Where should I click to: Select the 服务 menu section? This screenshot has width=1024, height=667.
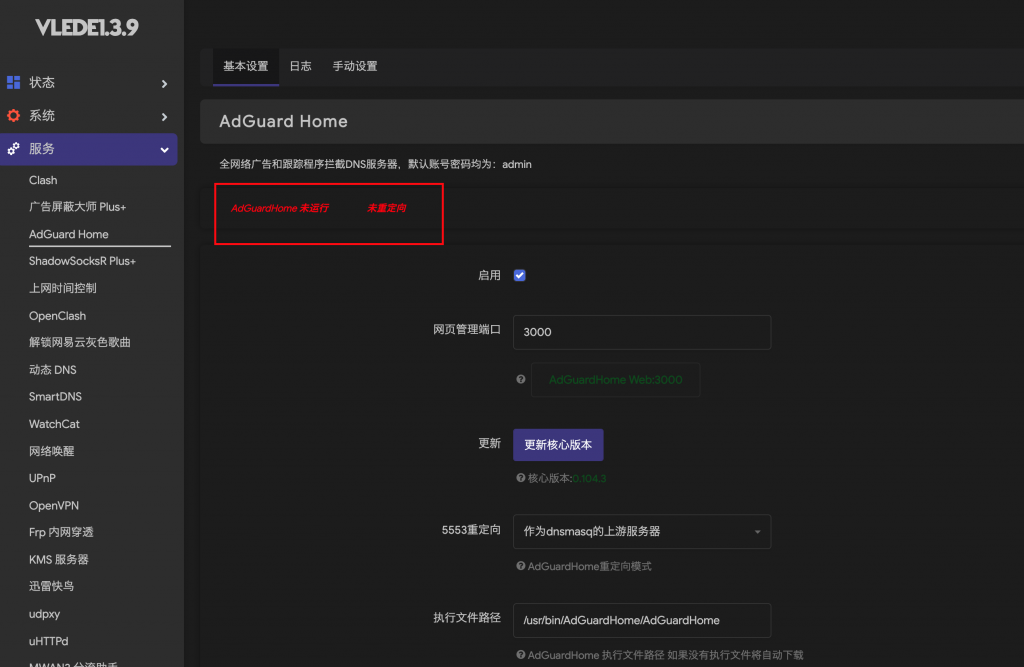point(89,150)
